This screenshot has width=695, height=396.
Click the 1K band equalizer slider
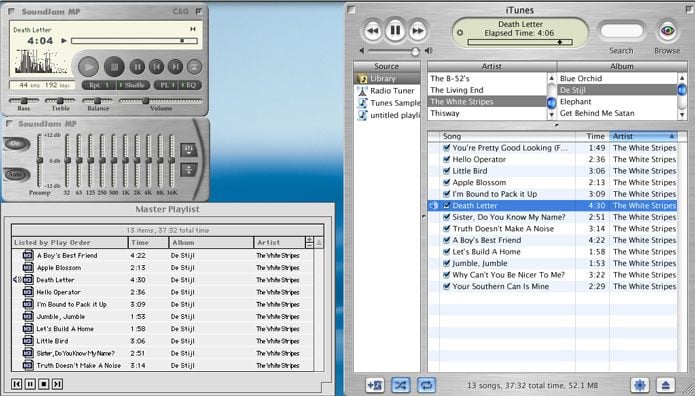125,161
